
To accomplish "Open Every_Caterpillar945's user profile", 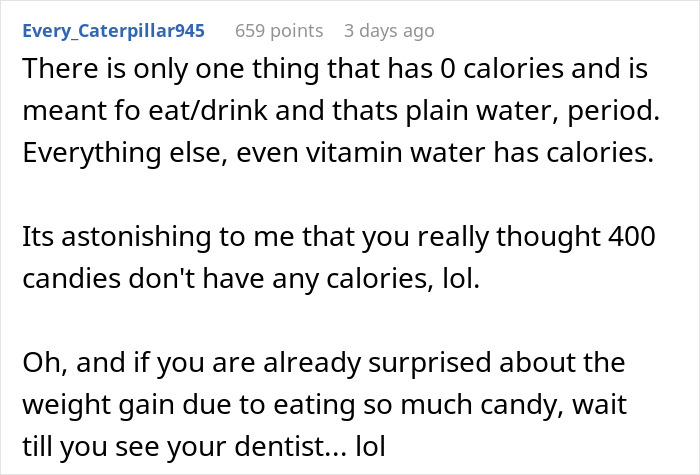I will click(113, 31).
